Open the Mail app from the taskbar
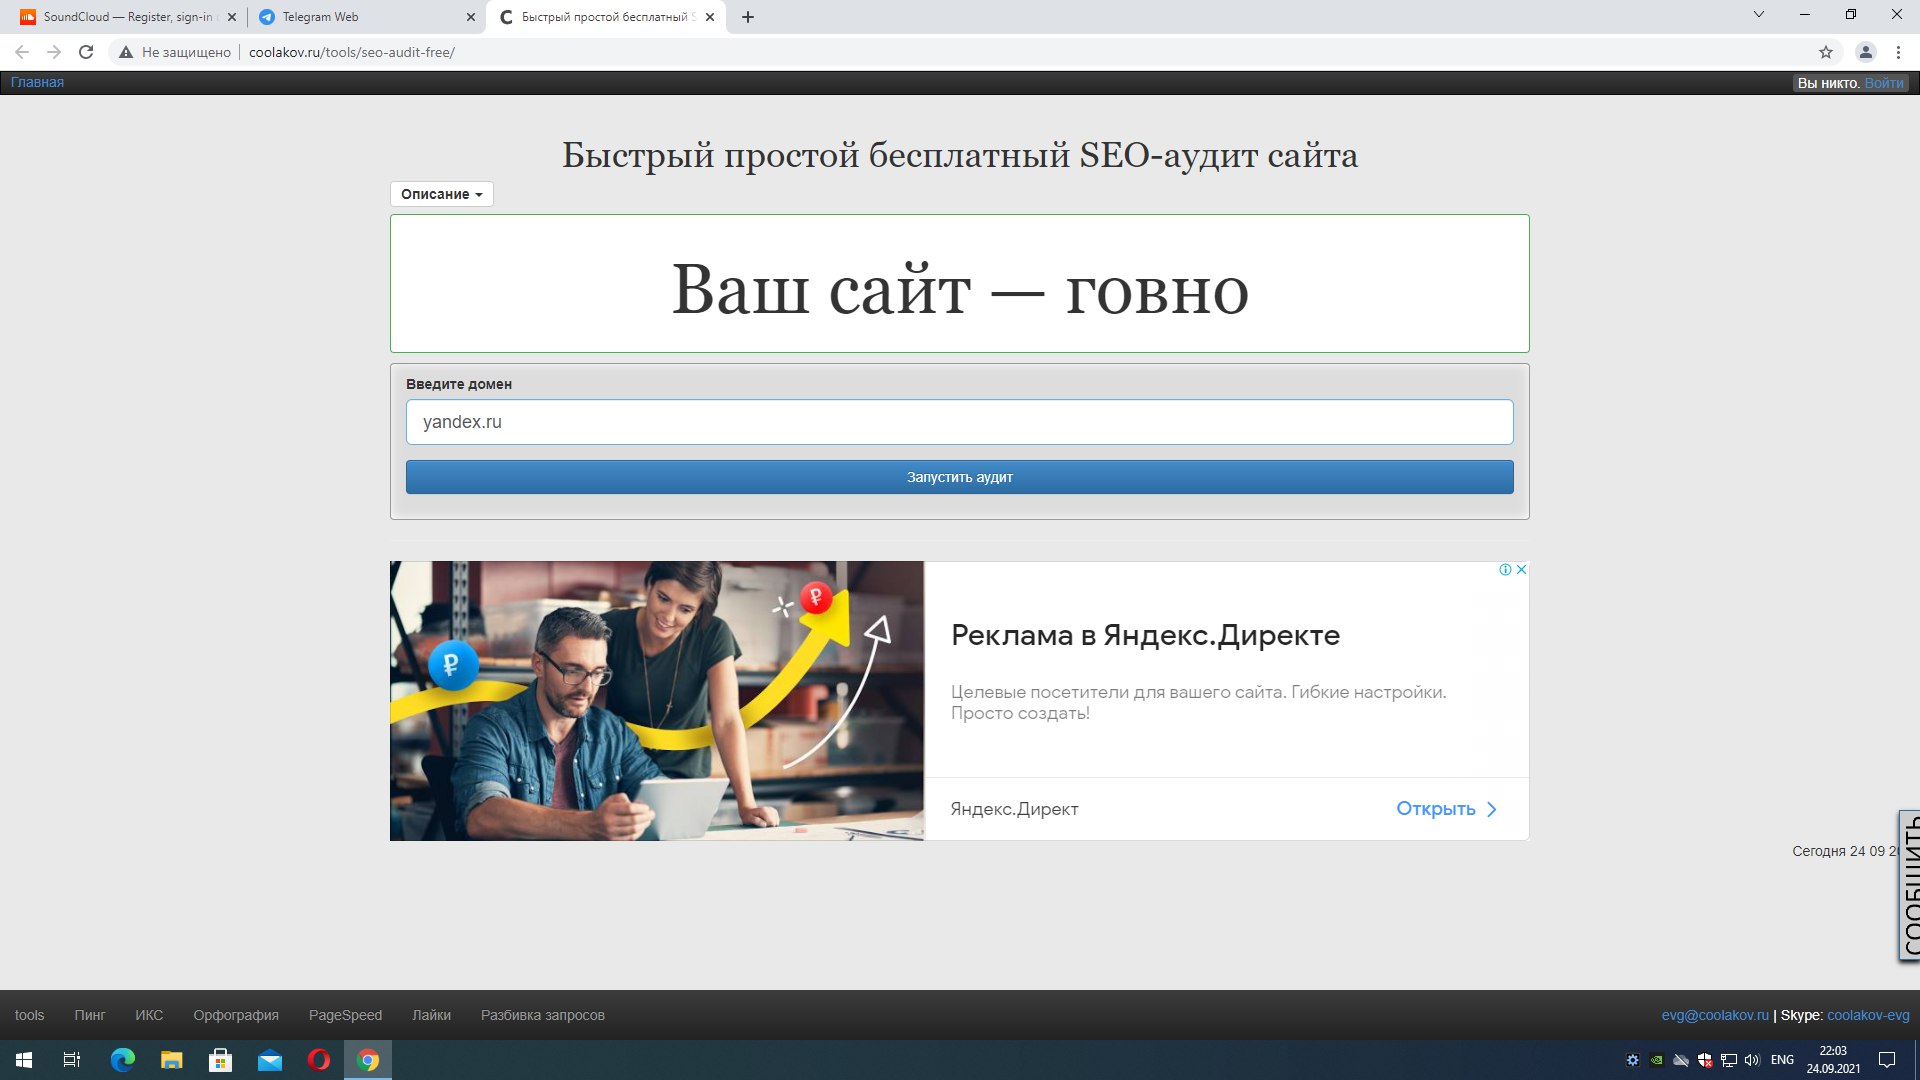This screenshot has height=1080, width=1920. click(x=270, y=1060)
